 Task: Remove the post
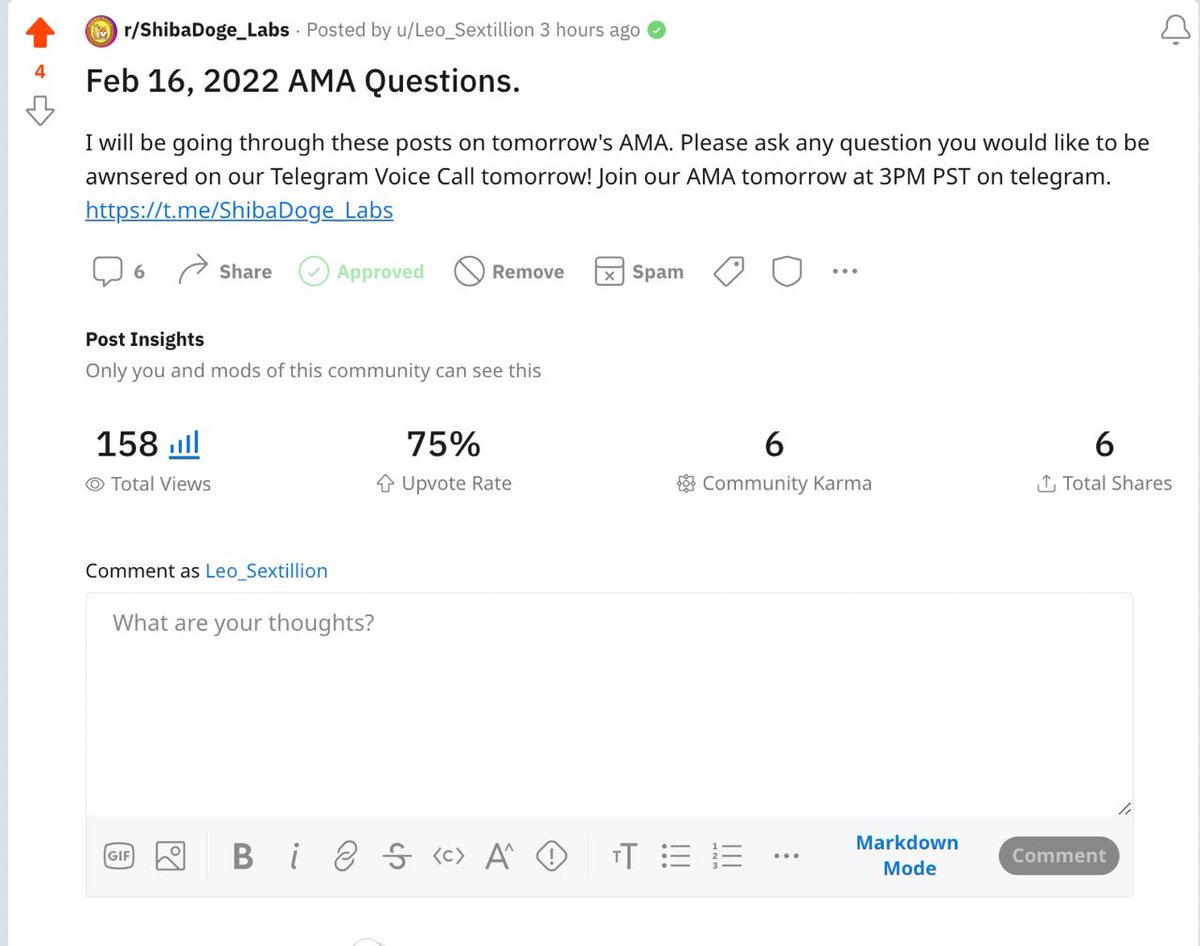509,271
